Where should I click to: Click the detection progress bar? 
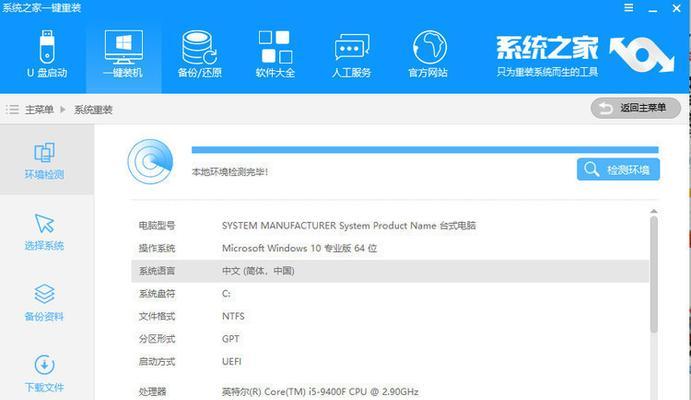click(425, 150)
